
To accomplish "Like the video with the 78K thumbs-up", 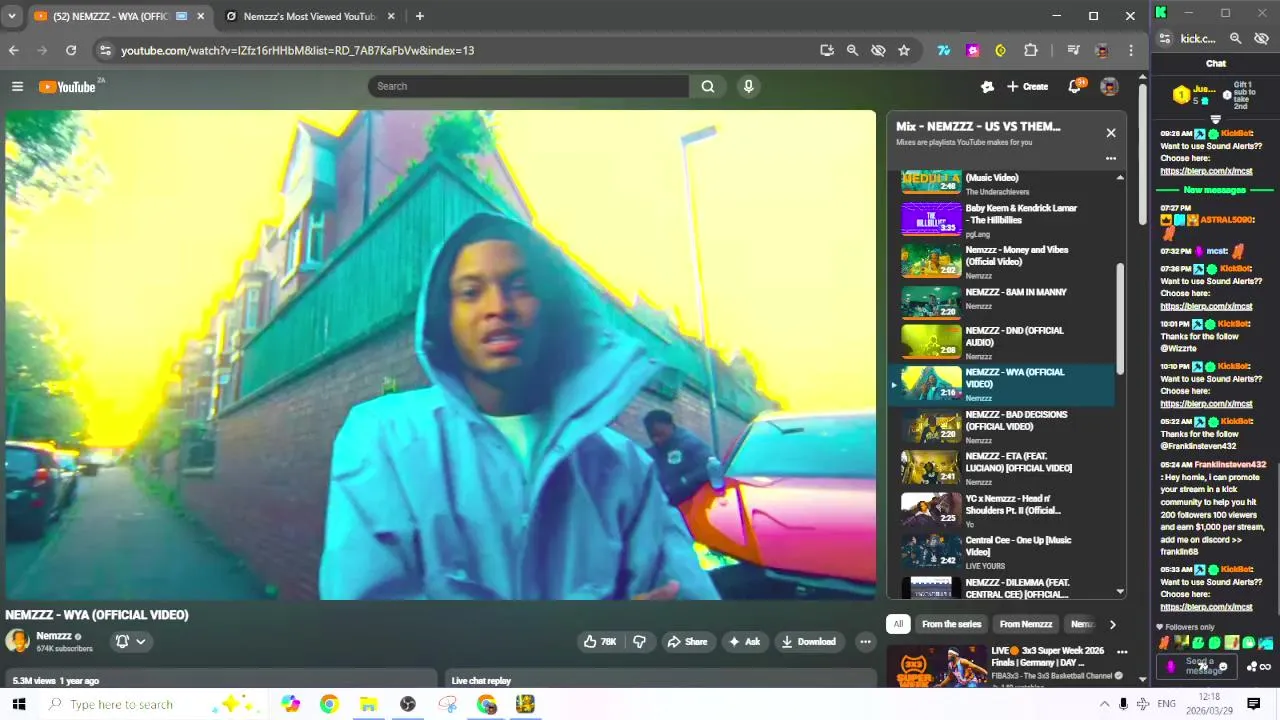I will [x=600, y=642].
